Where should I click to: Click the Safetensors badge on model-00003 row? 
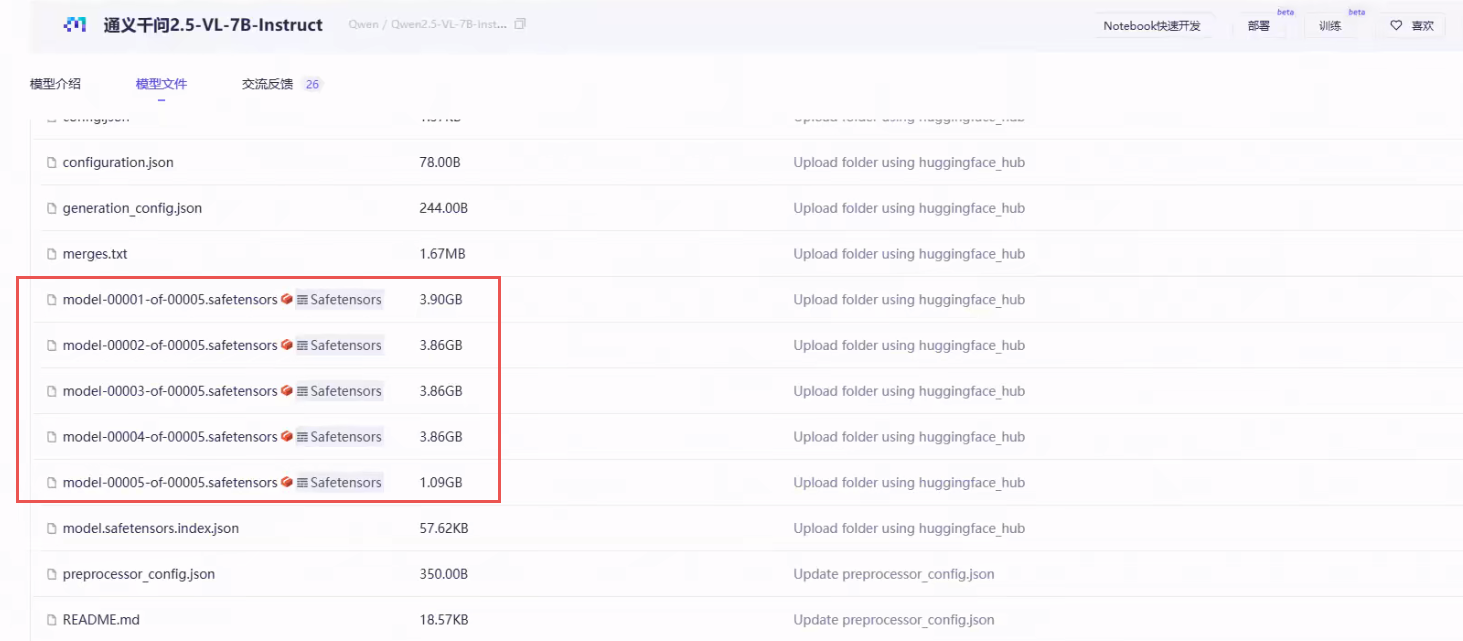[x=339, y=391]
